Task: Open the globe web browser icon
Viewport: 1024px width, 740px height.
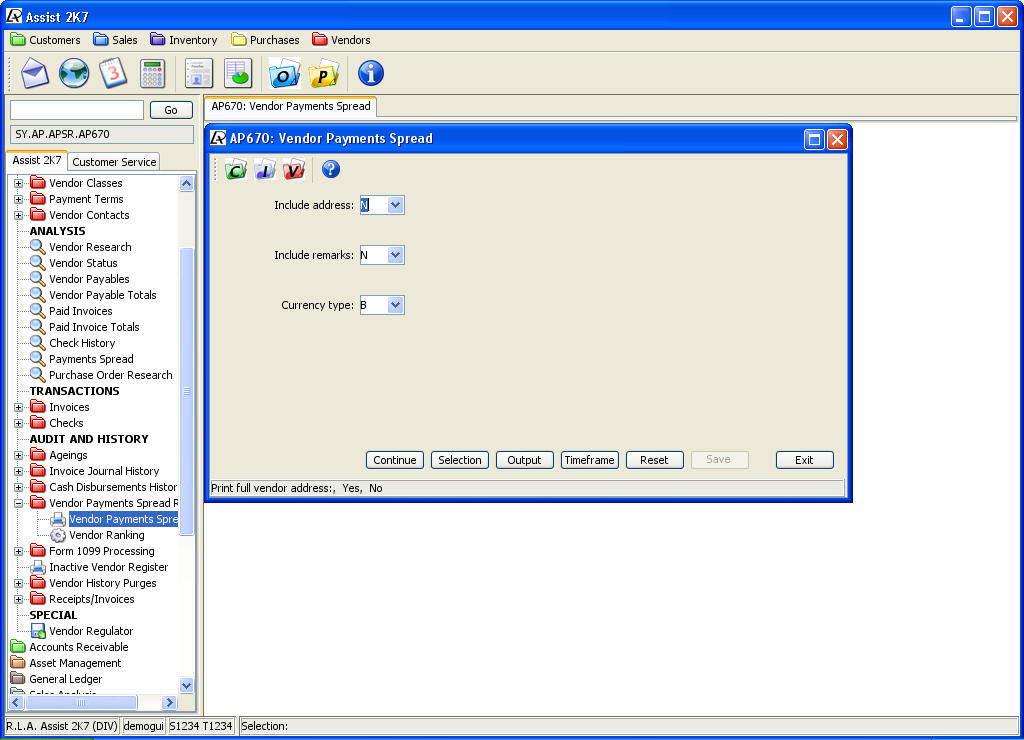Action: click(x=74, y=73)
